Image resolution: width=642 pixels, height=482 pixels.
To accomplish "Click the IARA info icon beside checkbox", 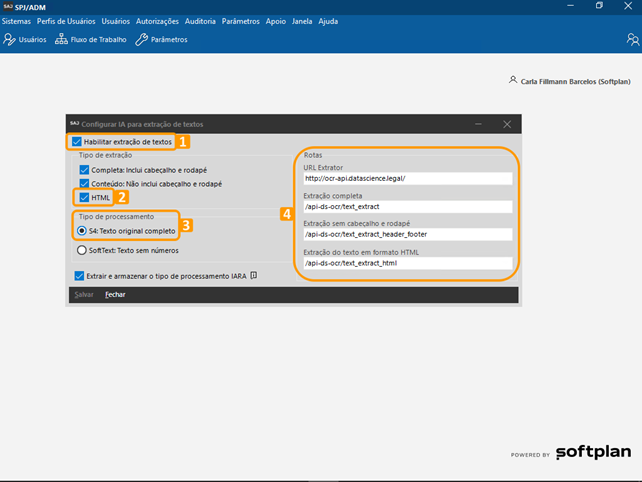I will (x=254, y=275).
